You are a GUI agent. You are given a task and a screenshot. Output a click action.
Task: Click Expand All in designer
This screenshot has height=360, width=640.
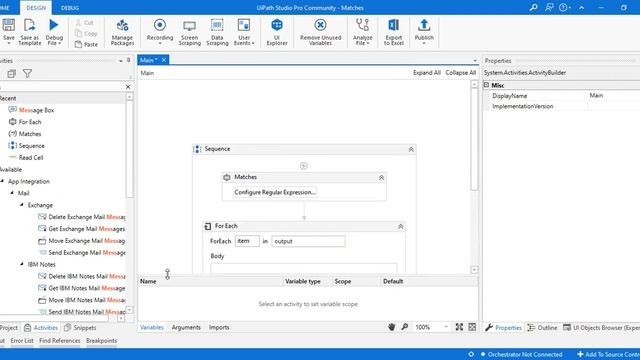(427, 73)
